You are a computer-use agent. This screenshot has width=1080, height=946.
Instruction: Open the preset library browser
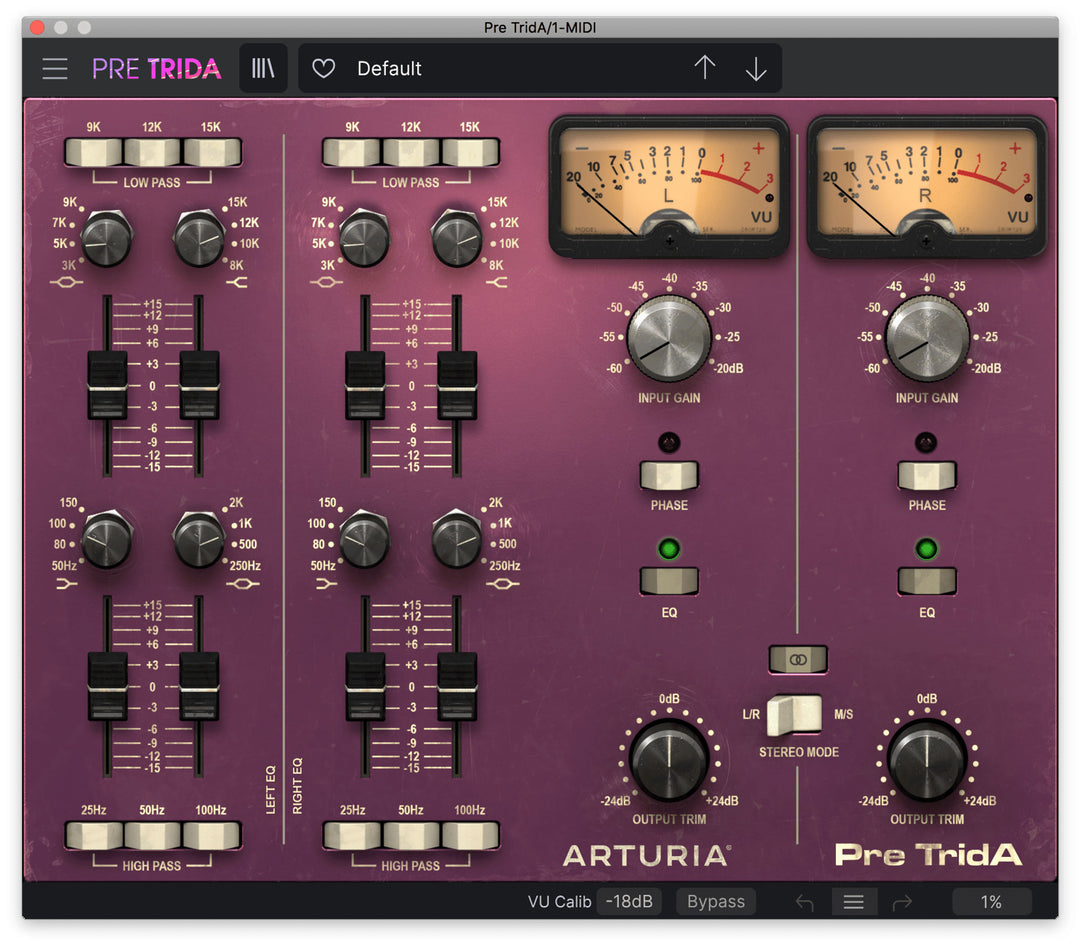tap(263, 68)
